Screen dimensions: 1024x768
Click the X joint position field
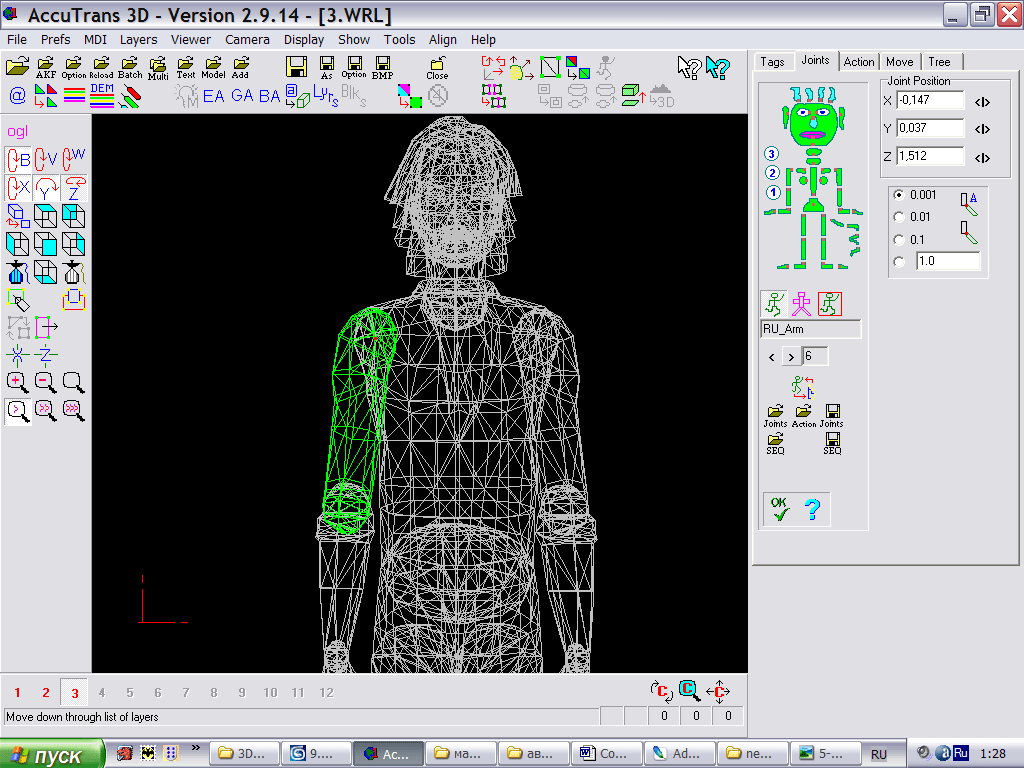pos(930,100)
